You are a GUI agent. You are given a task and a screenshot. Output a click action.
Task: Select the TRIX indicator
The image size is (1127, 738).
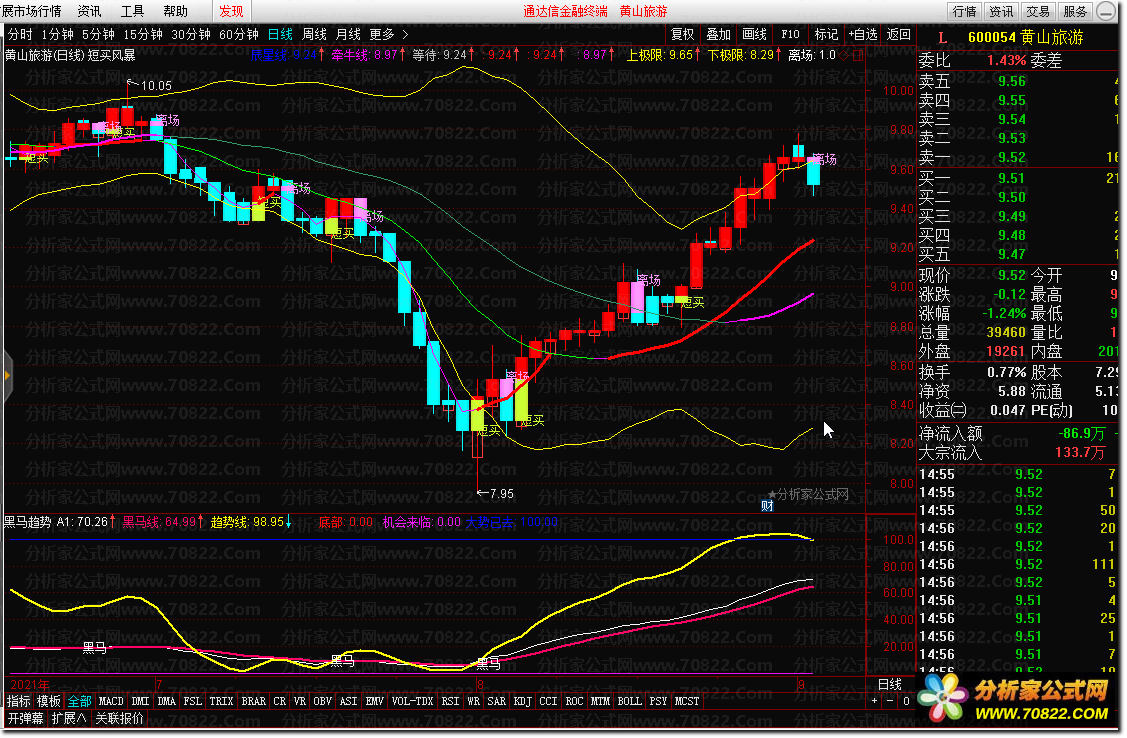tap(221, 701)
